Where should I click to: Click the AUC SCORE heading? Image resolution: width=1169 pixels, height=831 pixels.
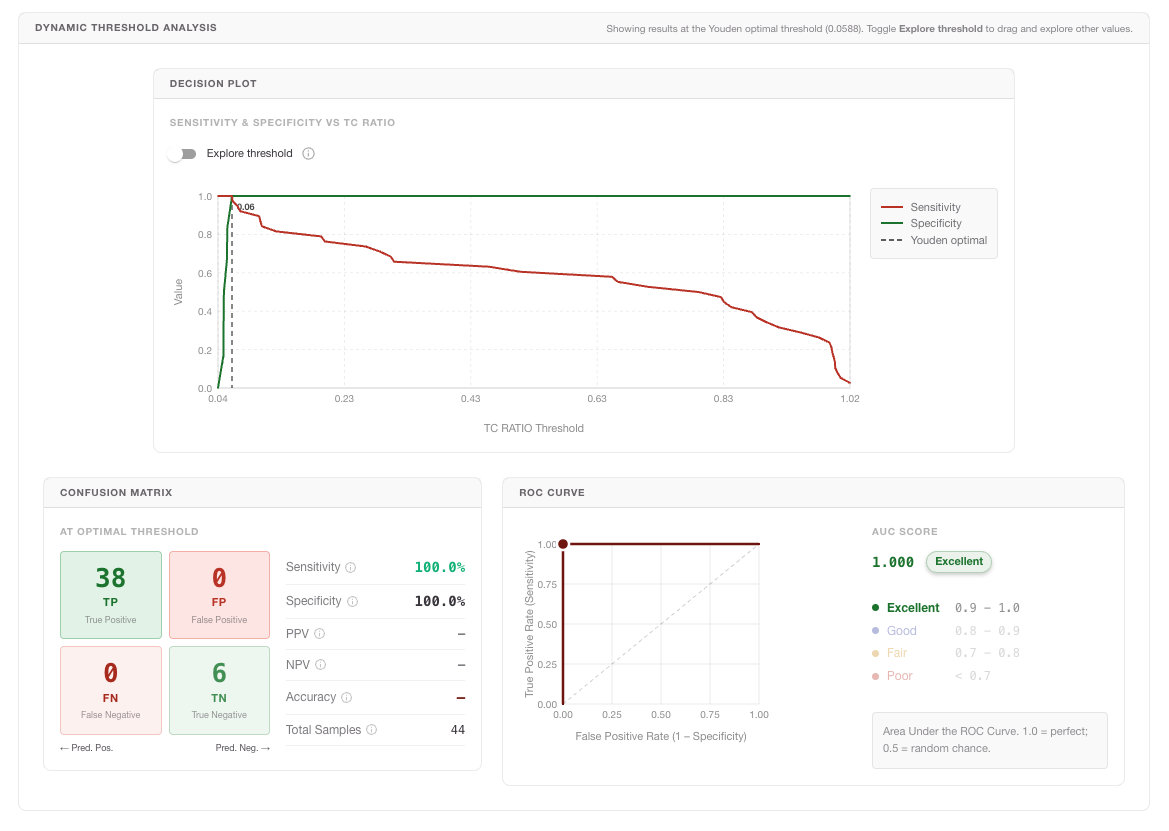[904, 532]
